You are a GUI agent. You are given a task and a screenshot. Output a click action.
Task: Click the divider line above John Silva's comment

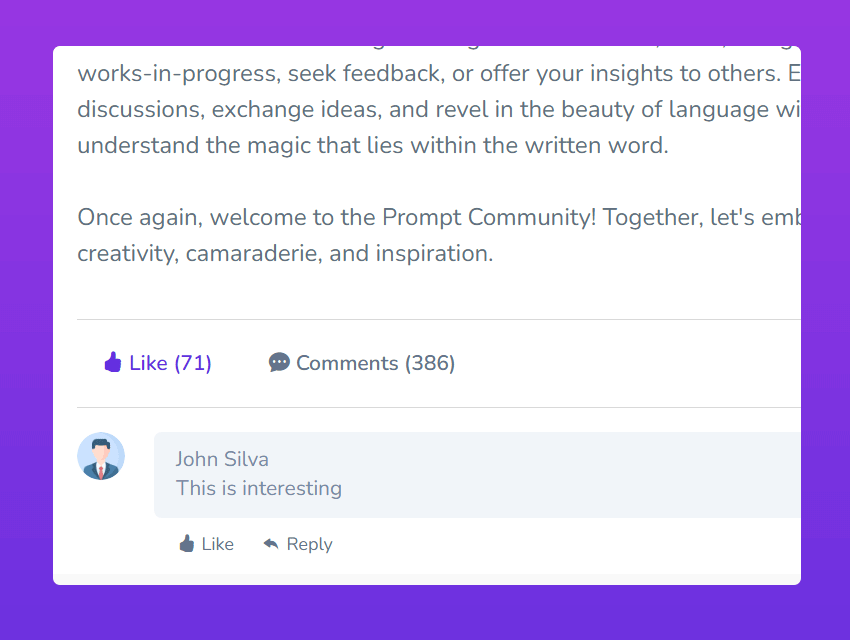click(438, 408)
